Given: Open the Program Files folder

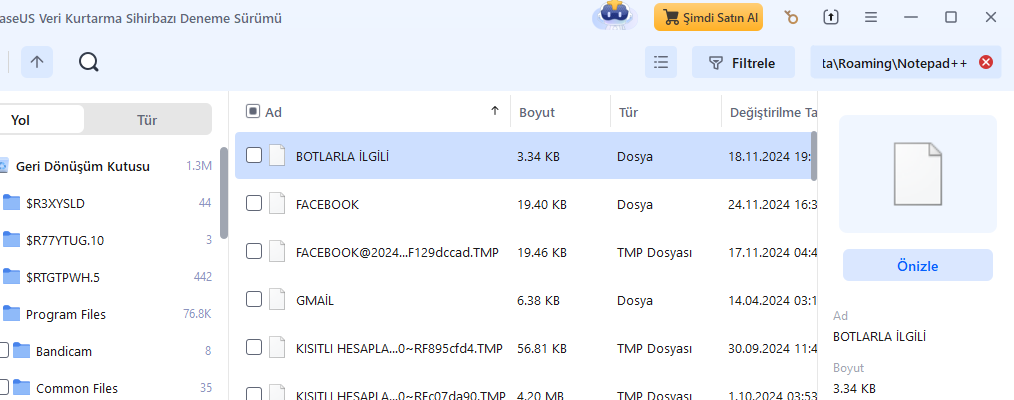Looking at the screenshot, I should [66, 315].
